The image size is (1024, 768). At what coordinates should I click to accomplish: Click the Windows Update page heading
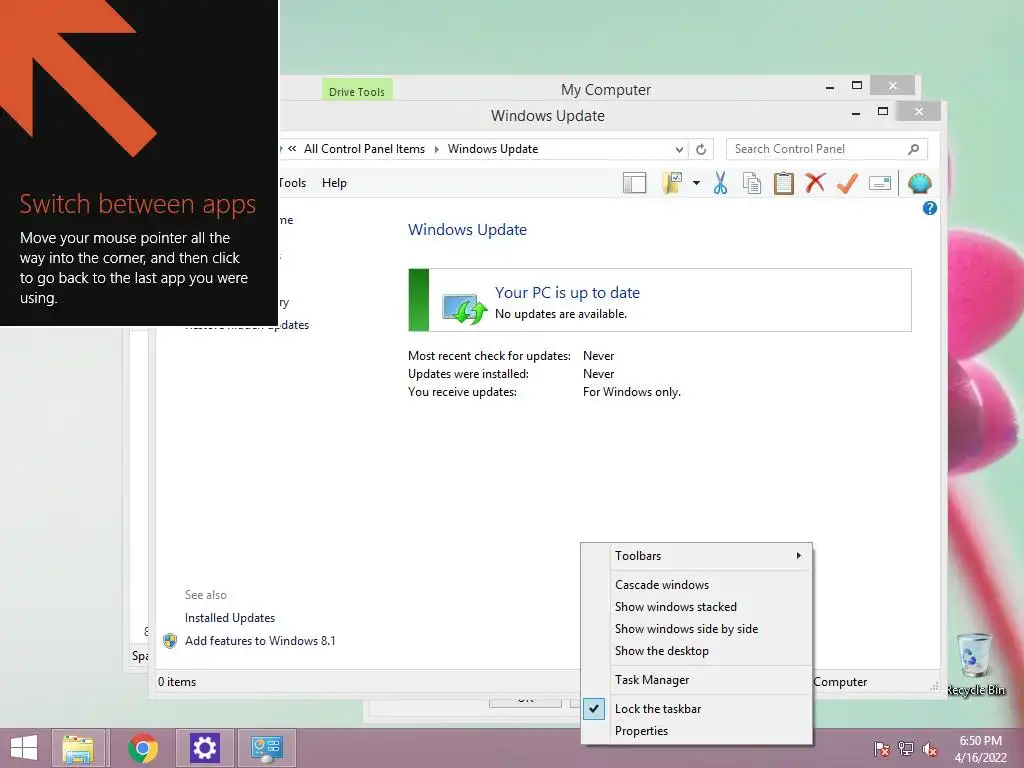point(467,230)
